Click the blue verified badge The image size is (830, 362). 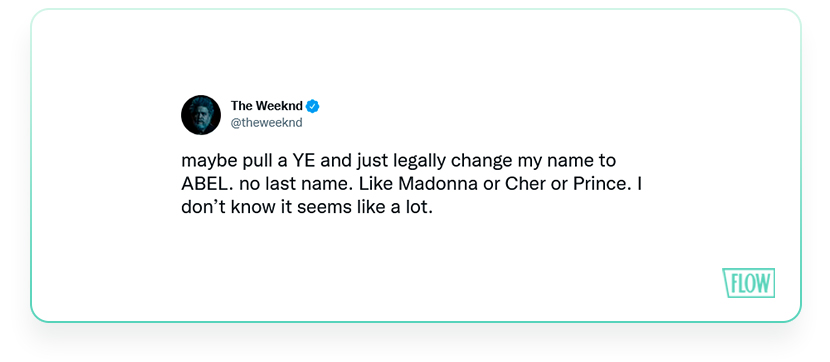tap(313, 106)
